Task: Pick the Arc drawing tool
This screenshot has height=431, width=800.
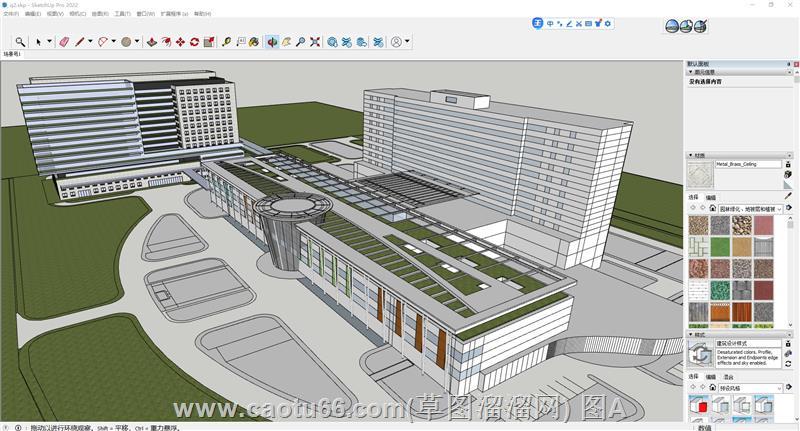Action: pyautogui.click(x=103, y=42)
